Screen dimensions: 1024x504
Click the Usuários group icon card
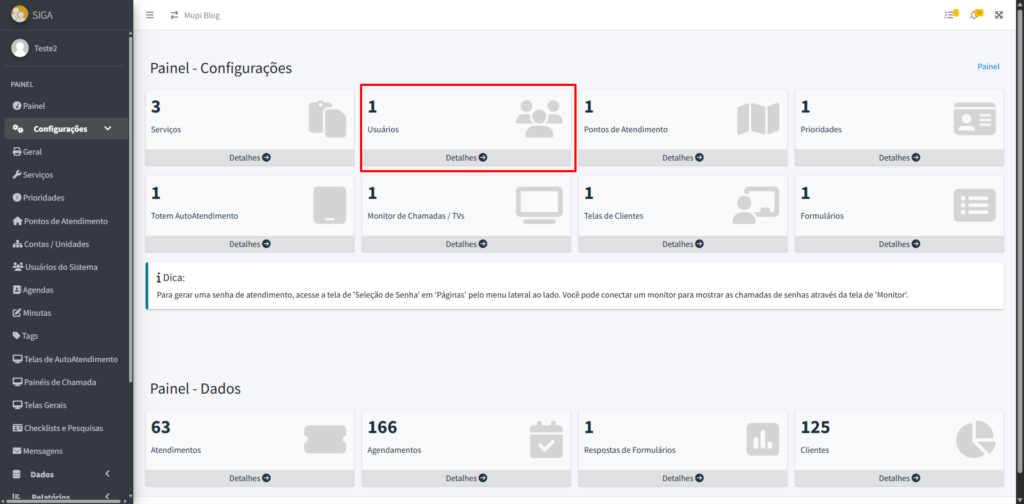[539, 118]
